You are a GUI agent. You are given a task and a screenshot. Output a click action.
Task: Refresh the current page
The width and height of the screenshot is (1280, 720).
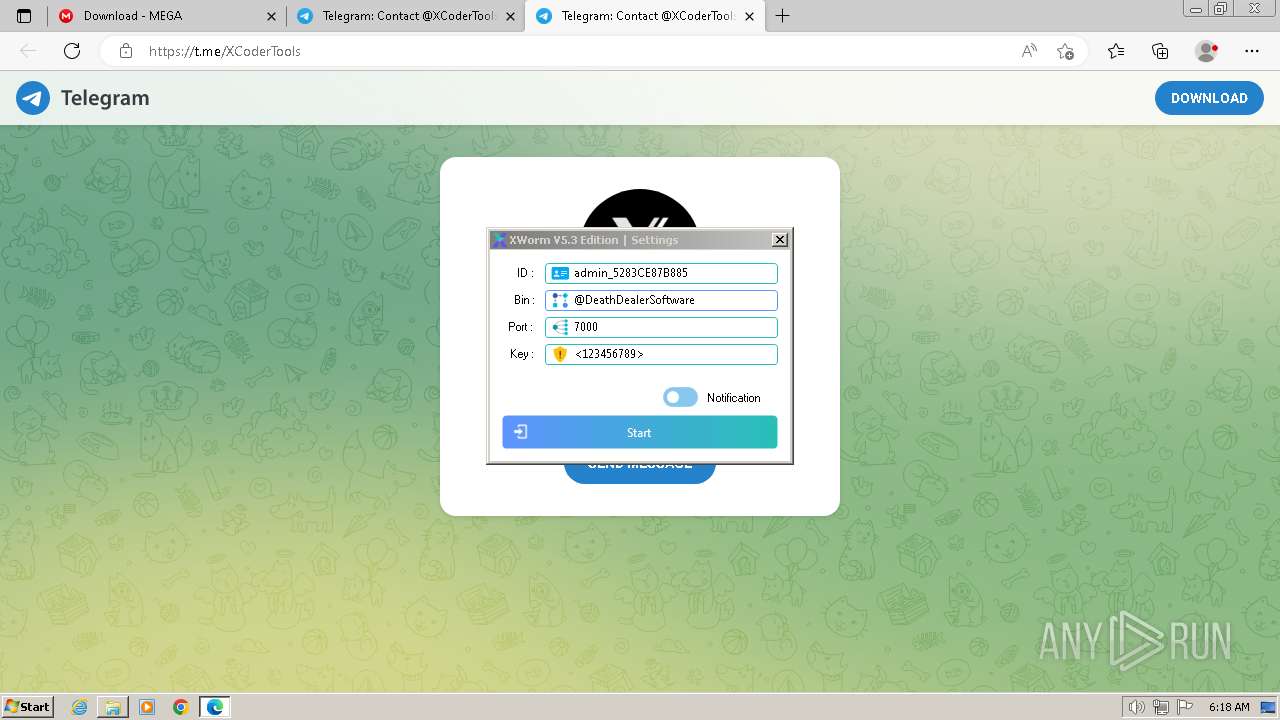[72, 51]
